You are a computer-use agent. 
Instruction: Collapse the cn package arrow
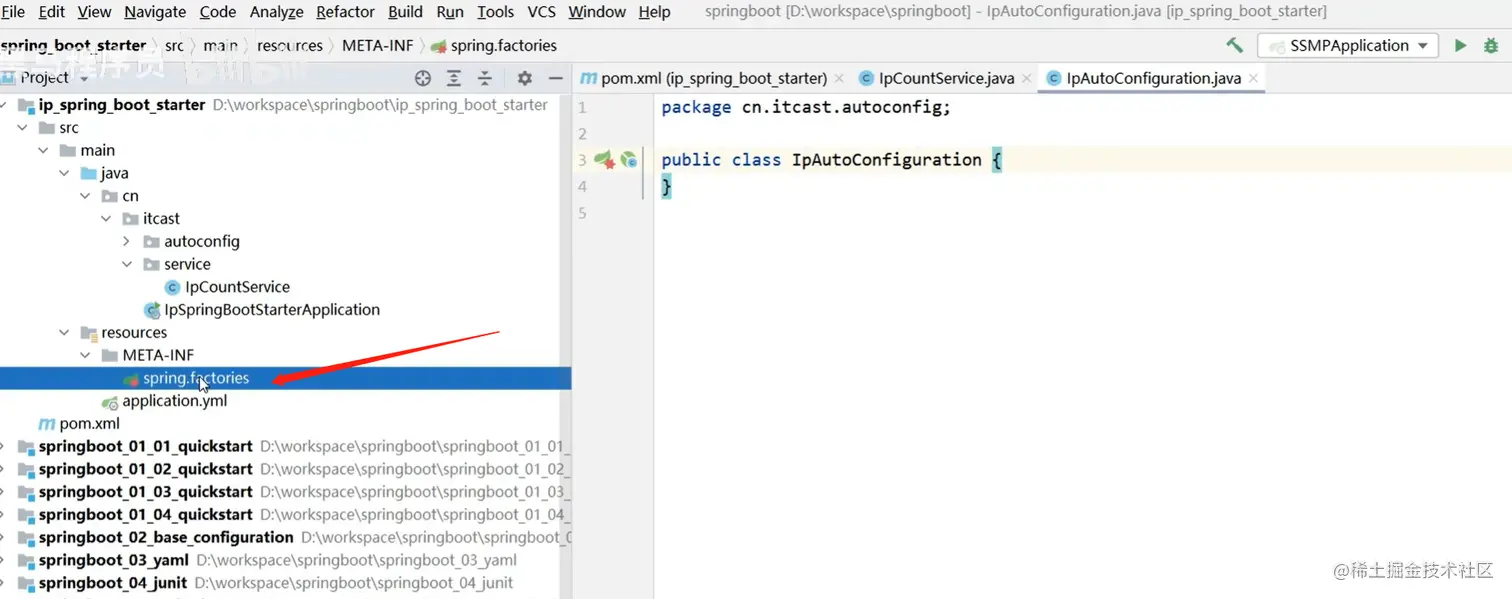coord(85,196)
